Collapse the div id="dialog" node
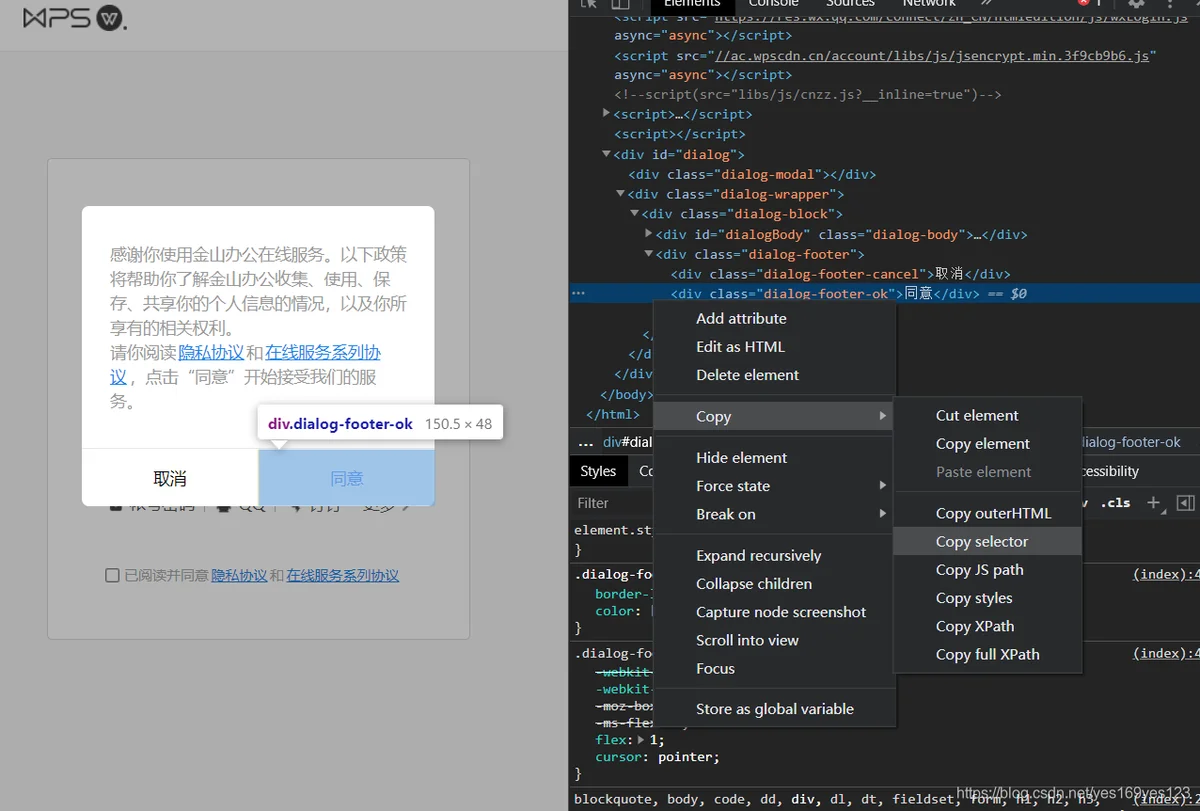The image size is (1200, 811). [x=606, y=154]
